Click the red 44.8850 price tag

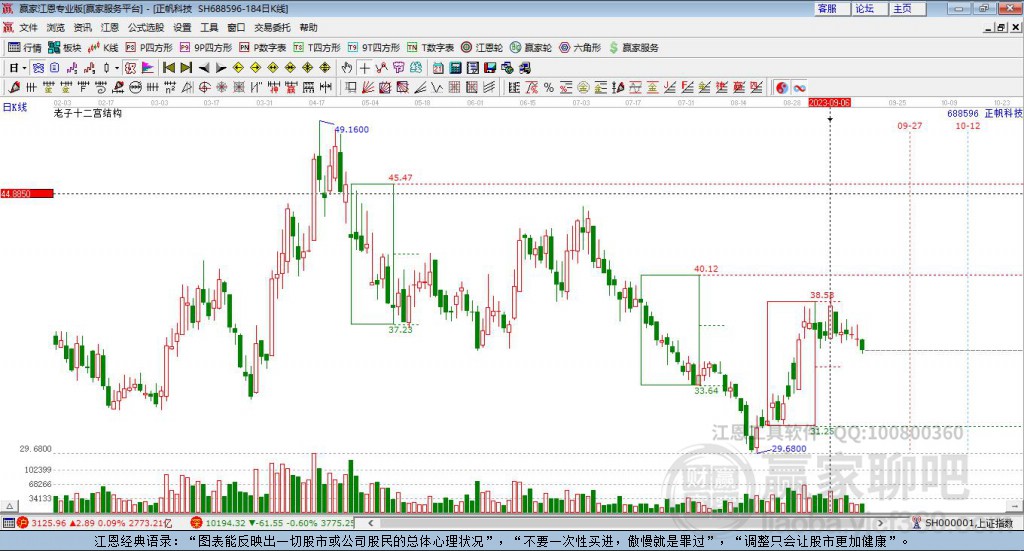(x=27, y=194)
